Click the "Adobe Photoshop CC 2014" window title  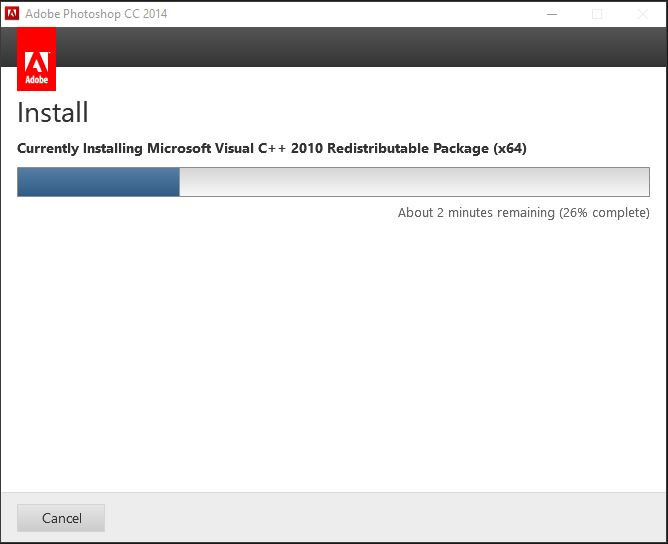(x=96, y=13)
